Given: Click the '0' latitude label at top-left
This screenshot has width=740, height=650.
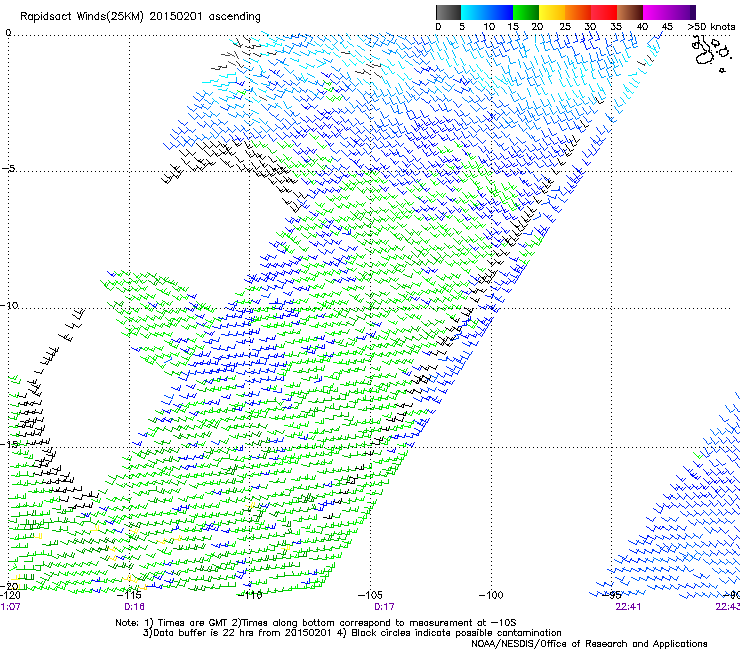Looking at the screenshot, I should click(x=8, y=33).
